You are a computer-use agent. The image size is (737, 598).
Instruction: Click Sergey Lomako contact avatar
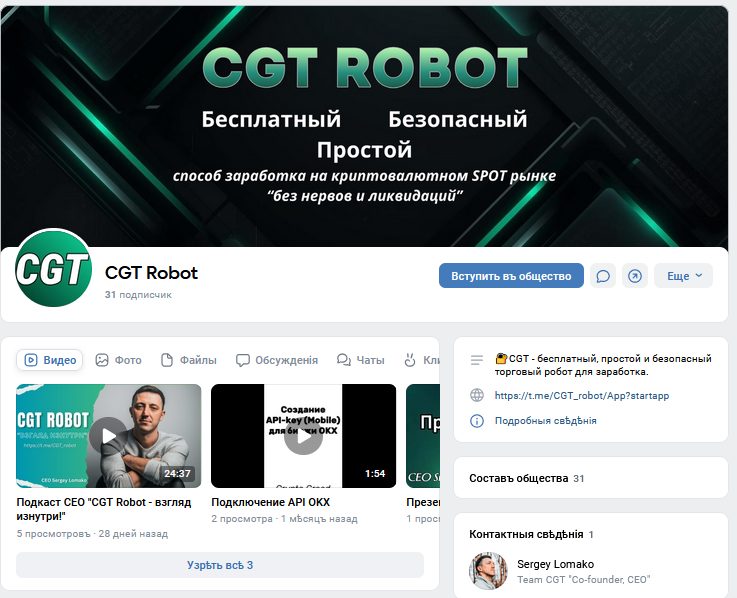point(488,571)
